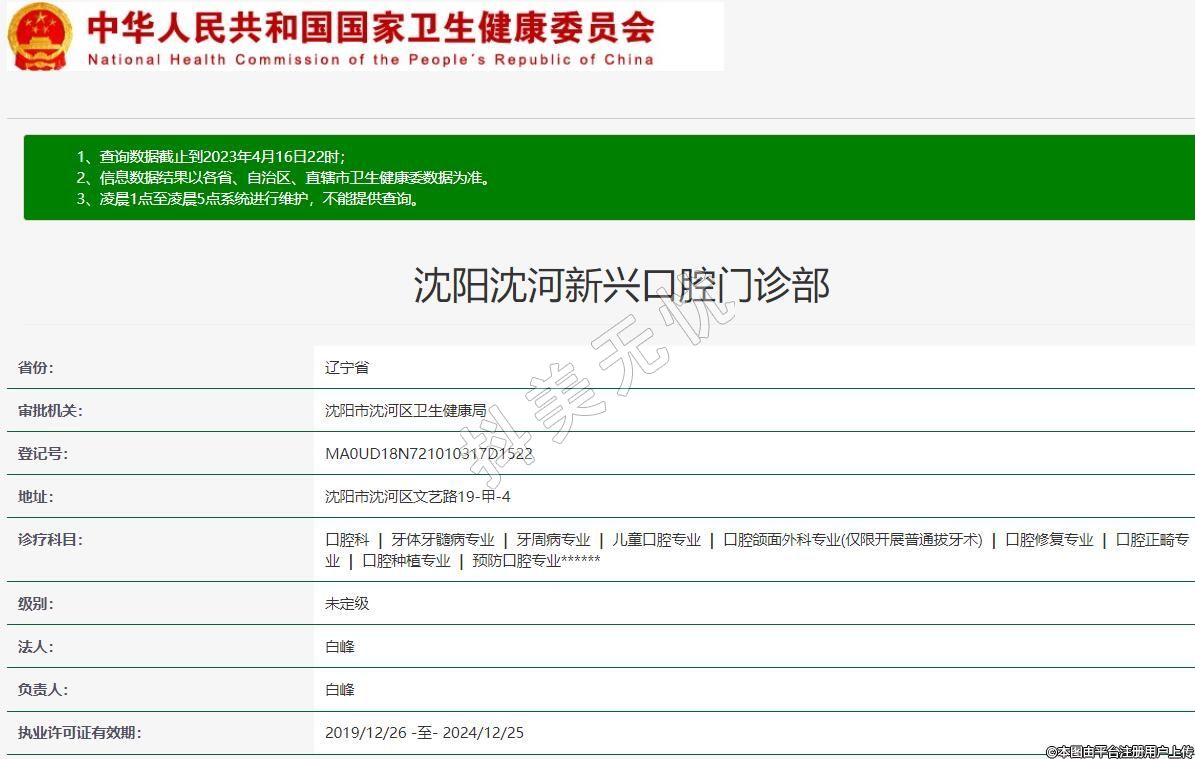1195x759 pixels.
Task: Select the 儿童口腔专业 department entry
Action: [x=656, y=539]
